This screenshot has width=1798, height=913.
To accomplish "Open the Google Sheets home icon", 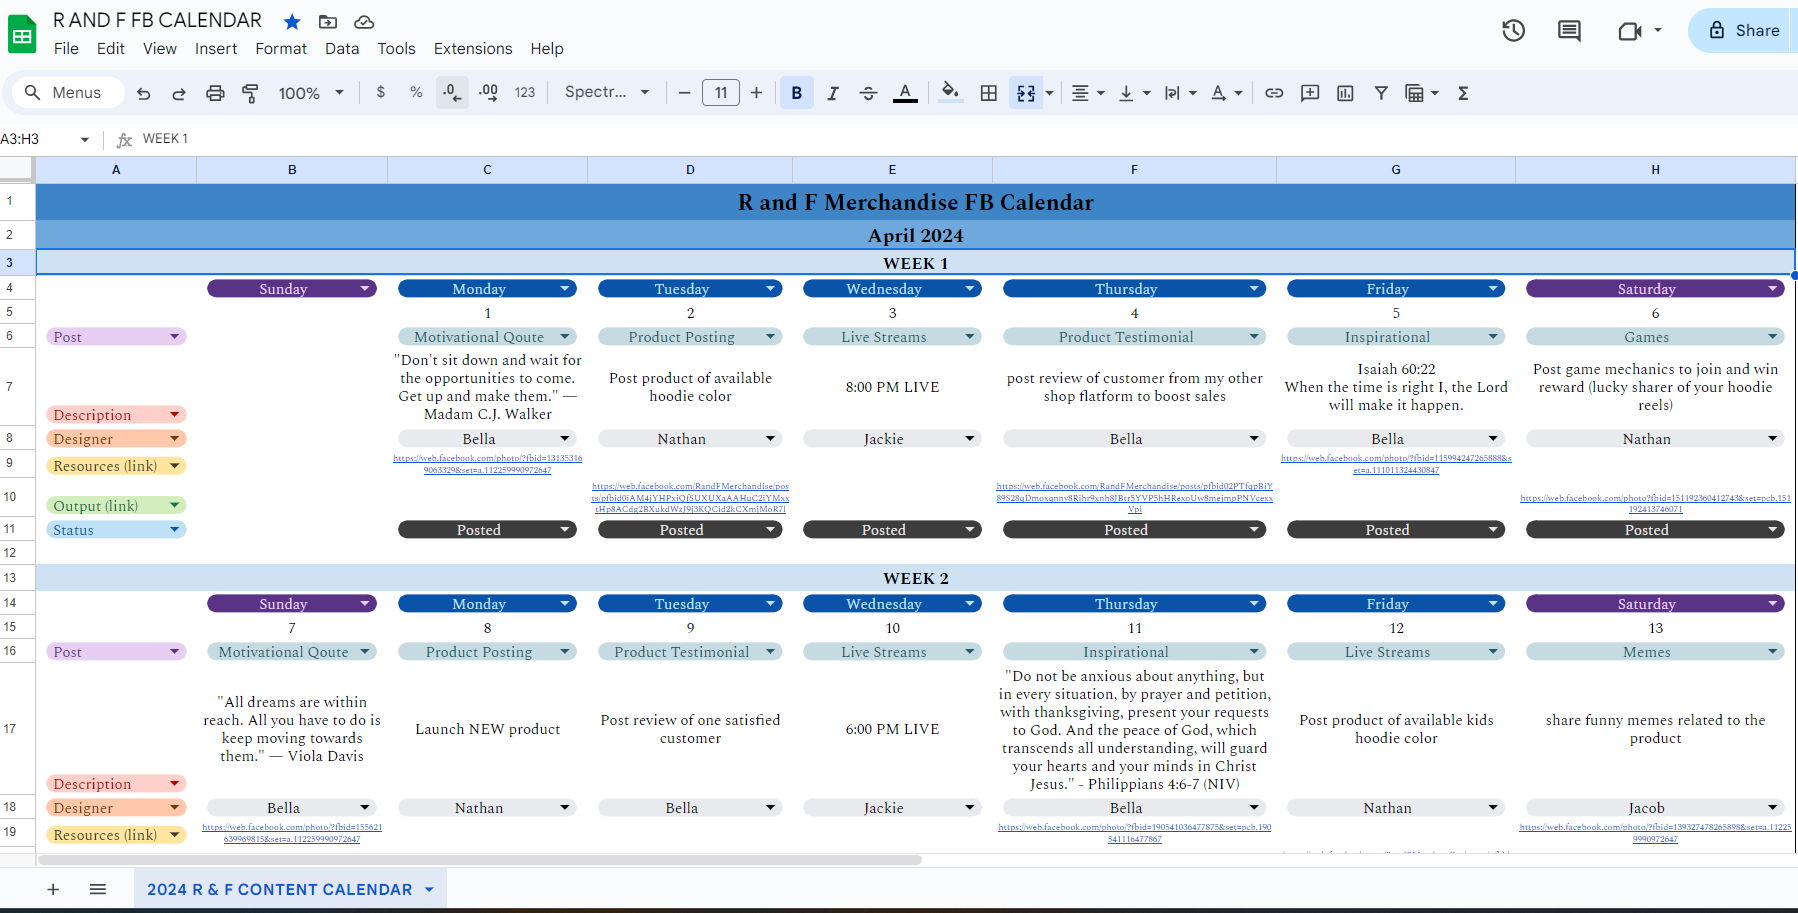I will pyautogui.click(x=22, y=35).
